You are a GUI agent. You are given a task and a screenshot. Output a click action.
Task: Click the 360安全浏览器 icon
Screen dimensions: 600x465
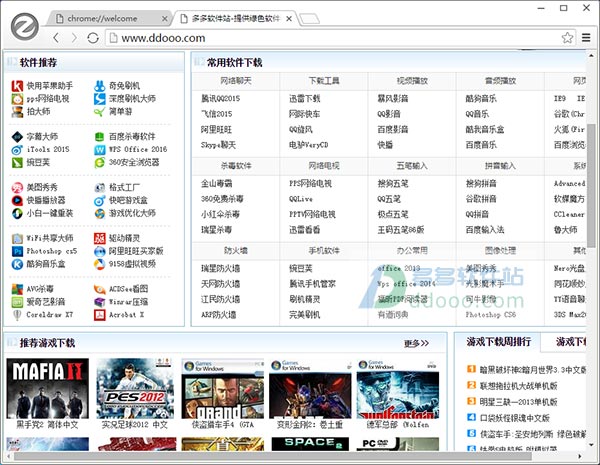99,163
